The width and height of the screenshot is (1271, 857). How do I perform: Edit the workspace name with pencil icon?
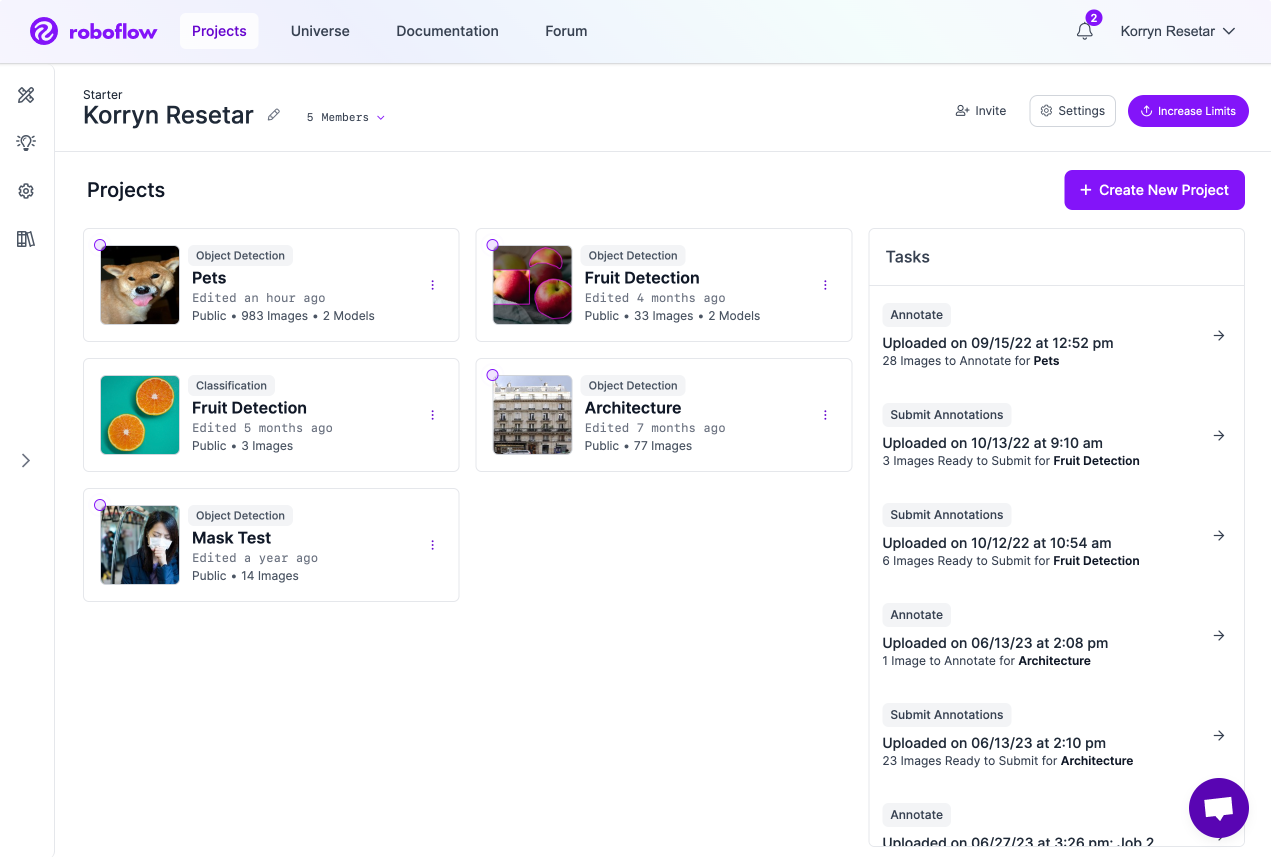click(x=274, y=115)
